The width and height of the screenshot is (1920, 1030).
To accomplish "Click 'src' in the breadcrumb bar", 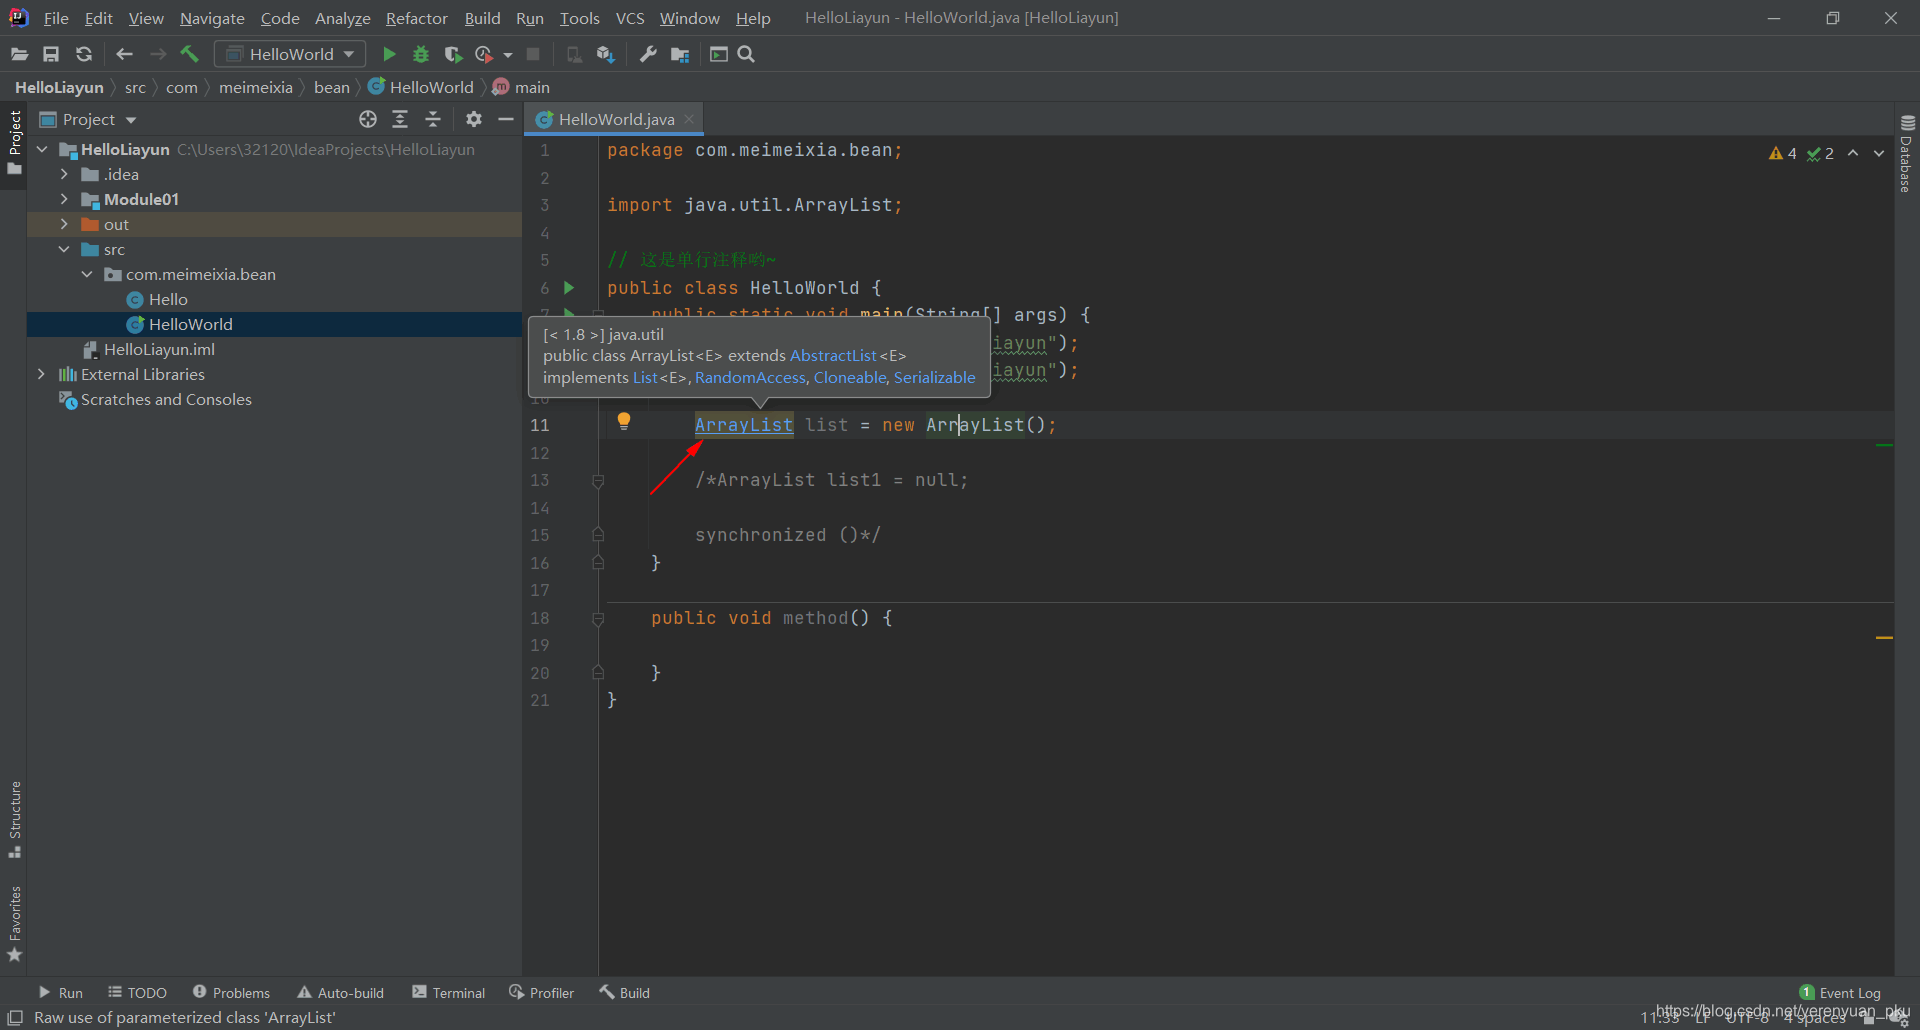I will coord(135,88).
